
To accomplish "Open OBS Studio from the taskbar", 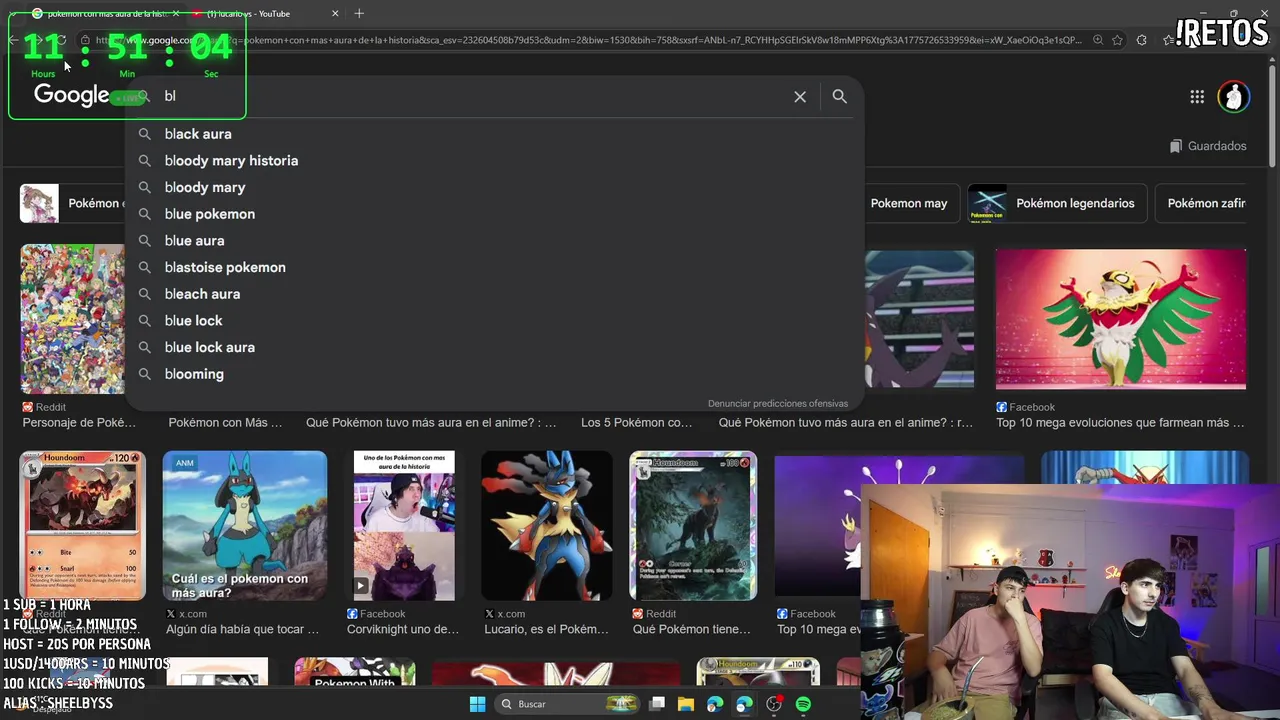I will pyautogui.click(x=773, y=704).
